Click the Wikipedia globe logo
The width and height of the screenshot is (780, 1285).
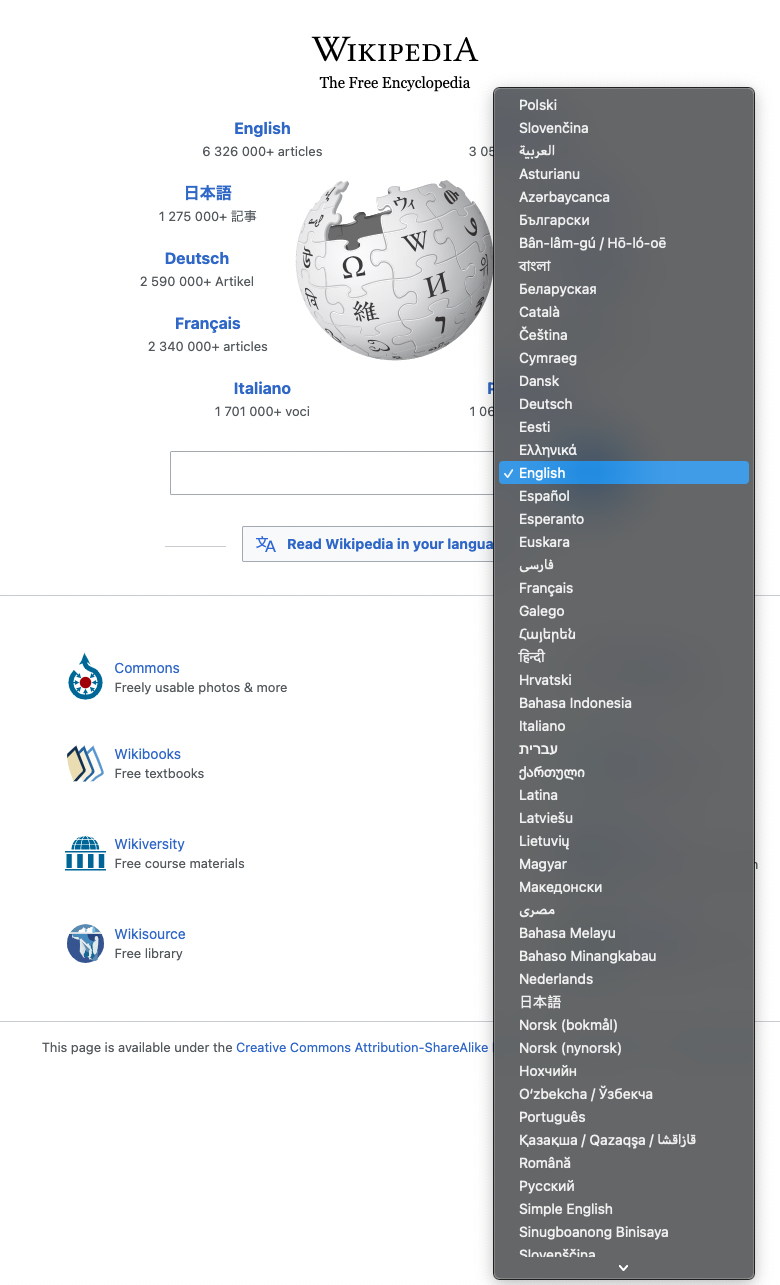[394, 270]
